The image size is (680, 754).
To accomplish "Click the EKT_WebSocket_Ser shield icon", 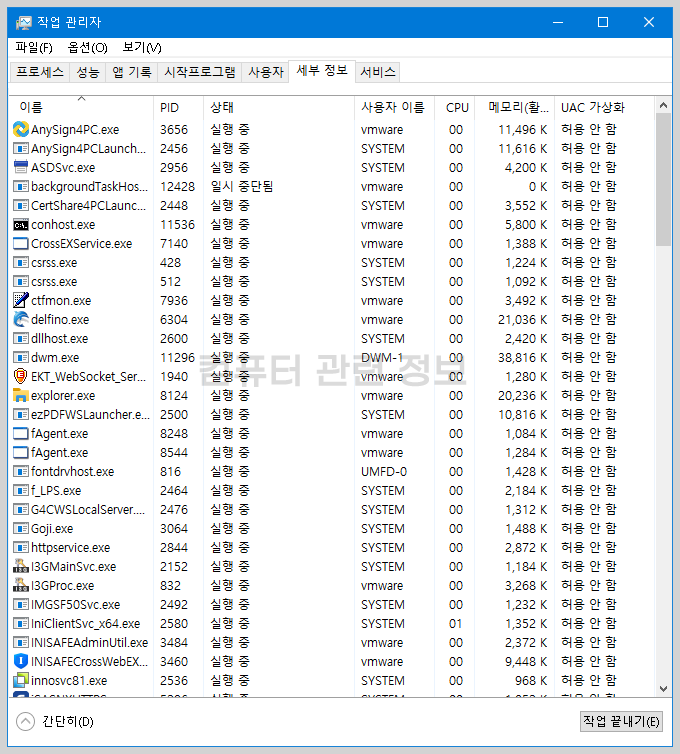I will 21,377.
